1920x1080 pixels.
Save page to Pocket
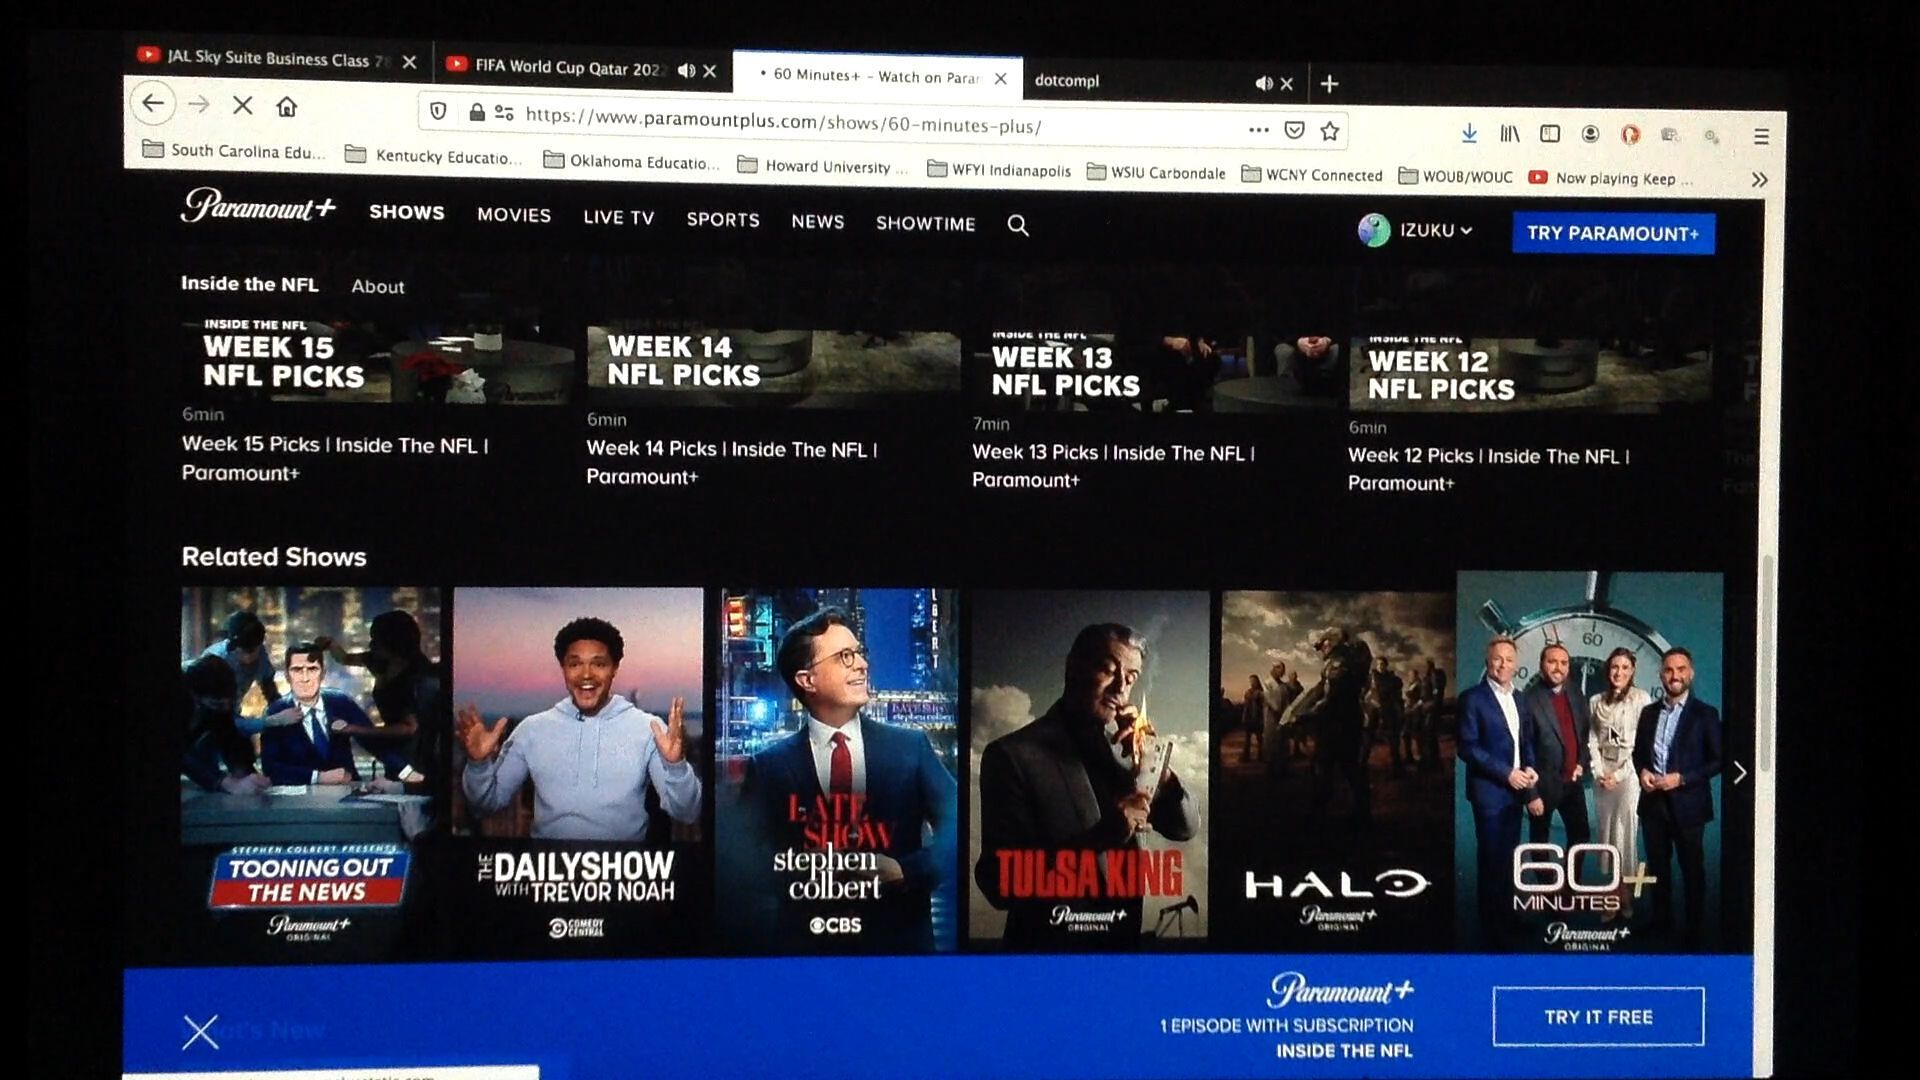[x=1294, y=130]
